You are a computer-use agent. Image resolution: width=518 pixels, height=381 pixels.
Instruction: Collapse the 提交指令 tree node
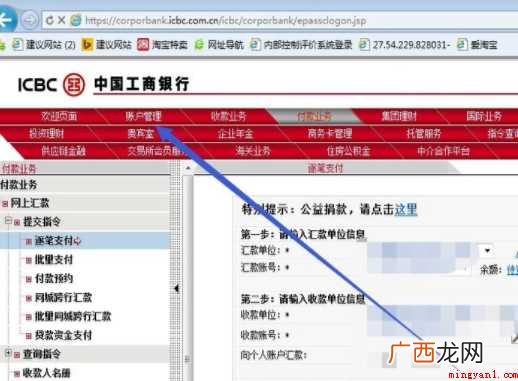click(8, 220)
